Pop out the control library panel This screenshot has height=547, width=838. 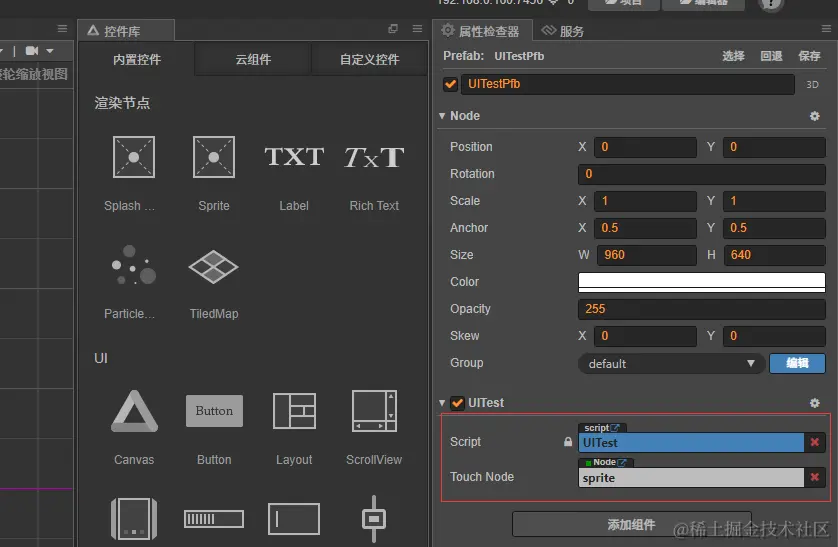pos(393,29)
